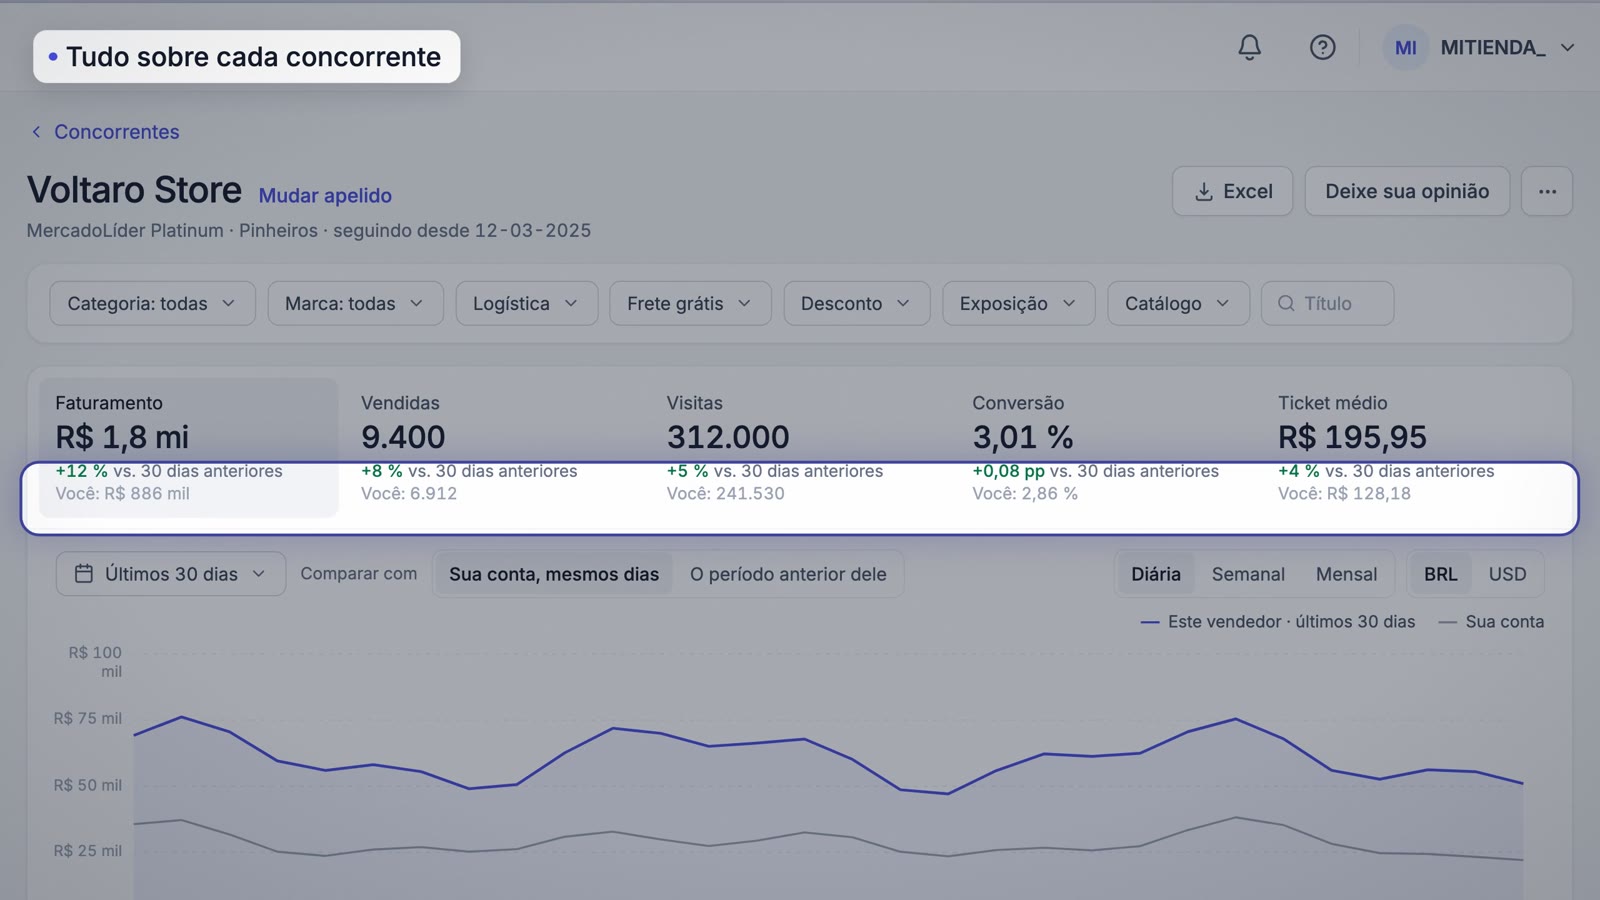Select Sua conta, mesmos dias comparison
Screen dimensions: 1600x900
(x=554, y=574)
